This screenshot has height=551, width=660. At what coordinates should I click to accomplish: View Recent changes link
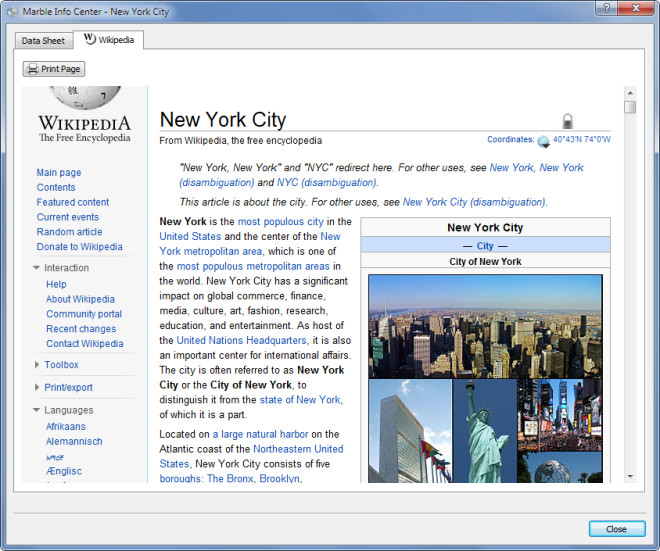coord(81,329)
